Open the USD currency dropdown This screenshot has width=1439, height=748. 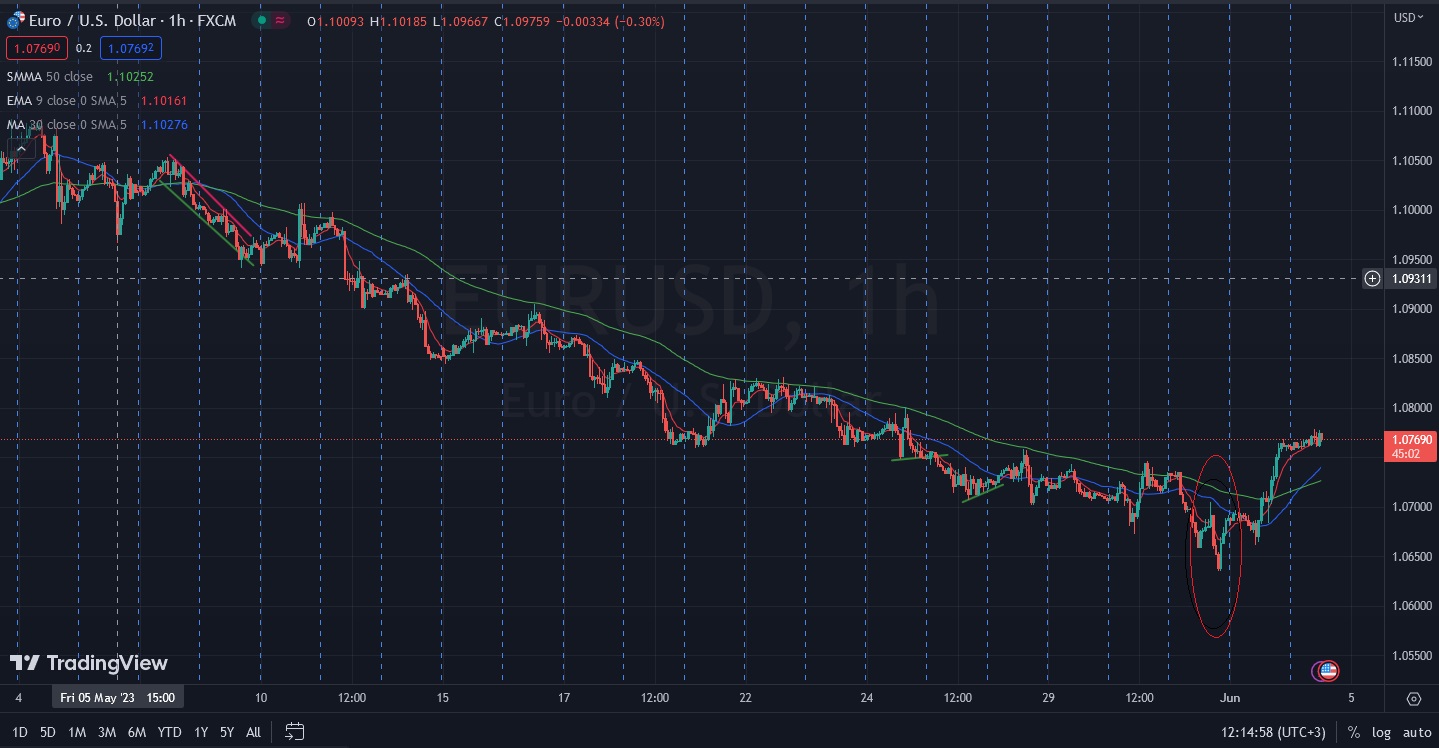click(1408, 17)
